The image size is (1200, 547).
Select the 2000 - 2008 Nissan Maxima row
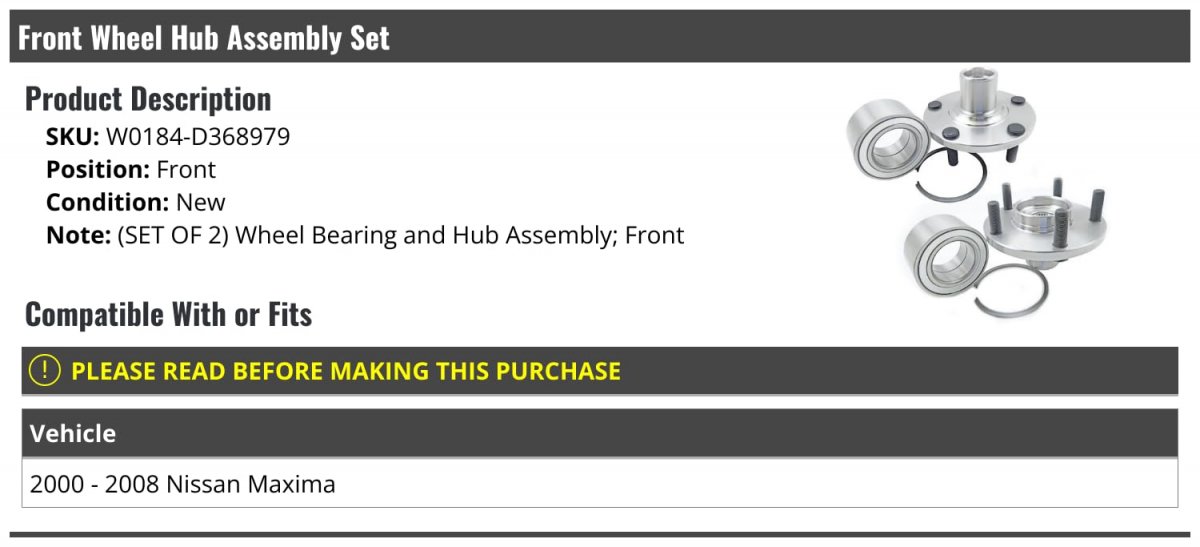(x=183, y=485)
